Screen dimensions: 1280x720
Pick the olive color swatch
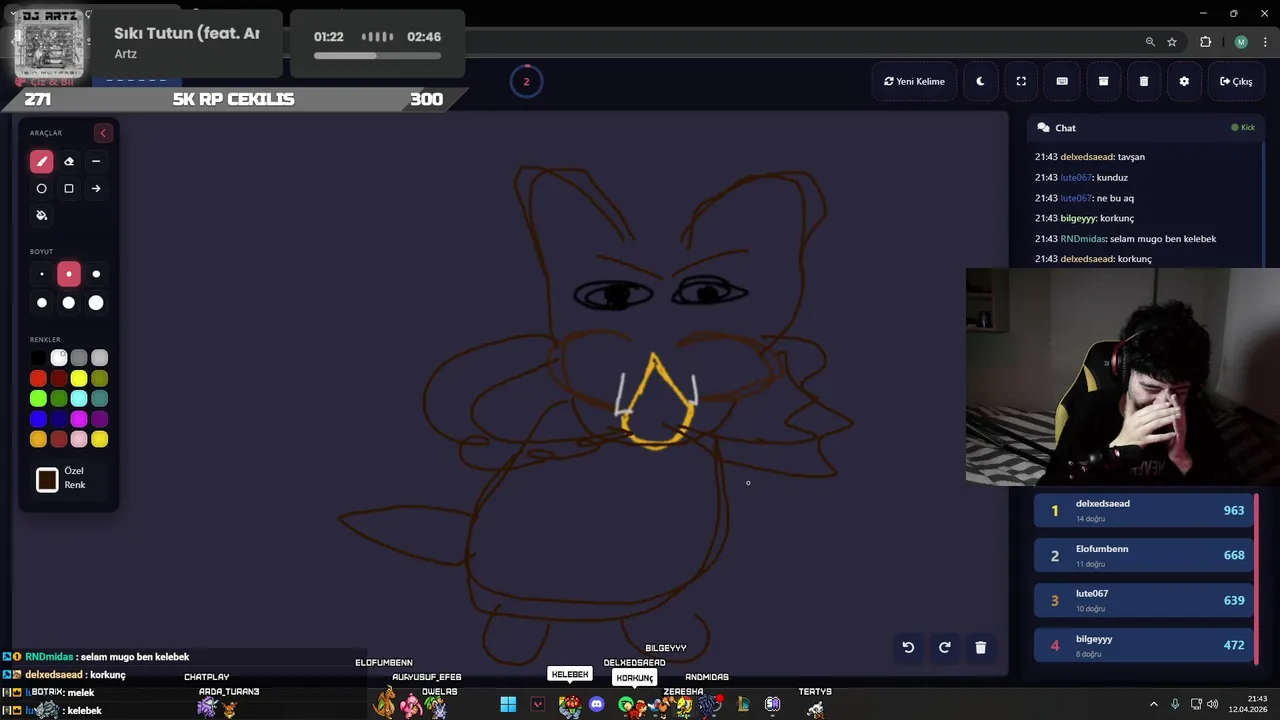click(100, 378)
